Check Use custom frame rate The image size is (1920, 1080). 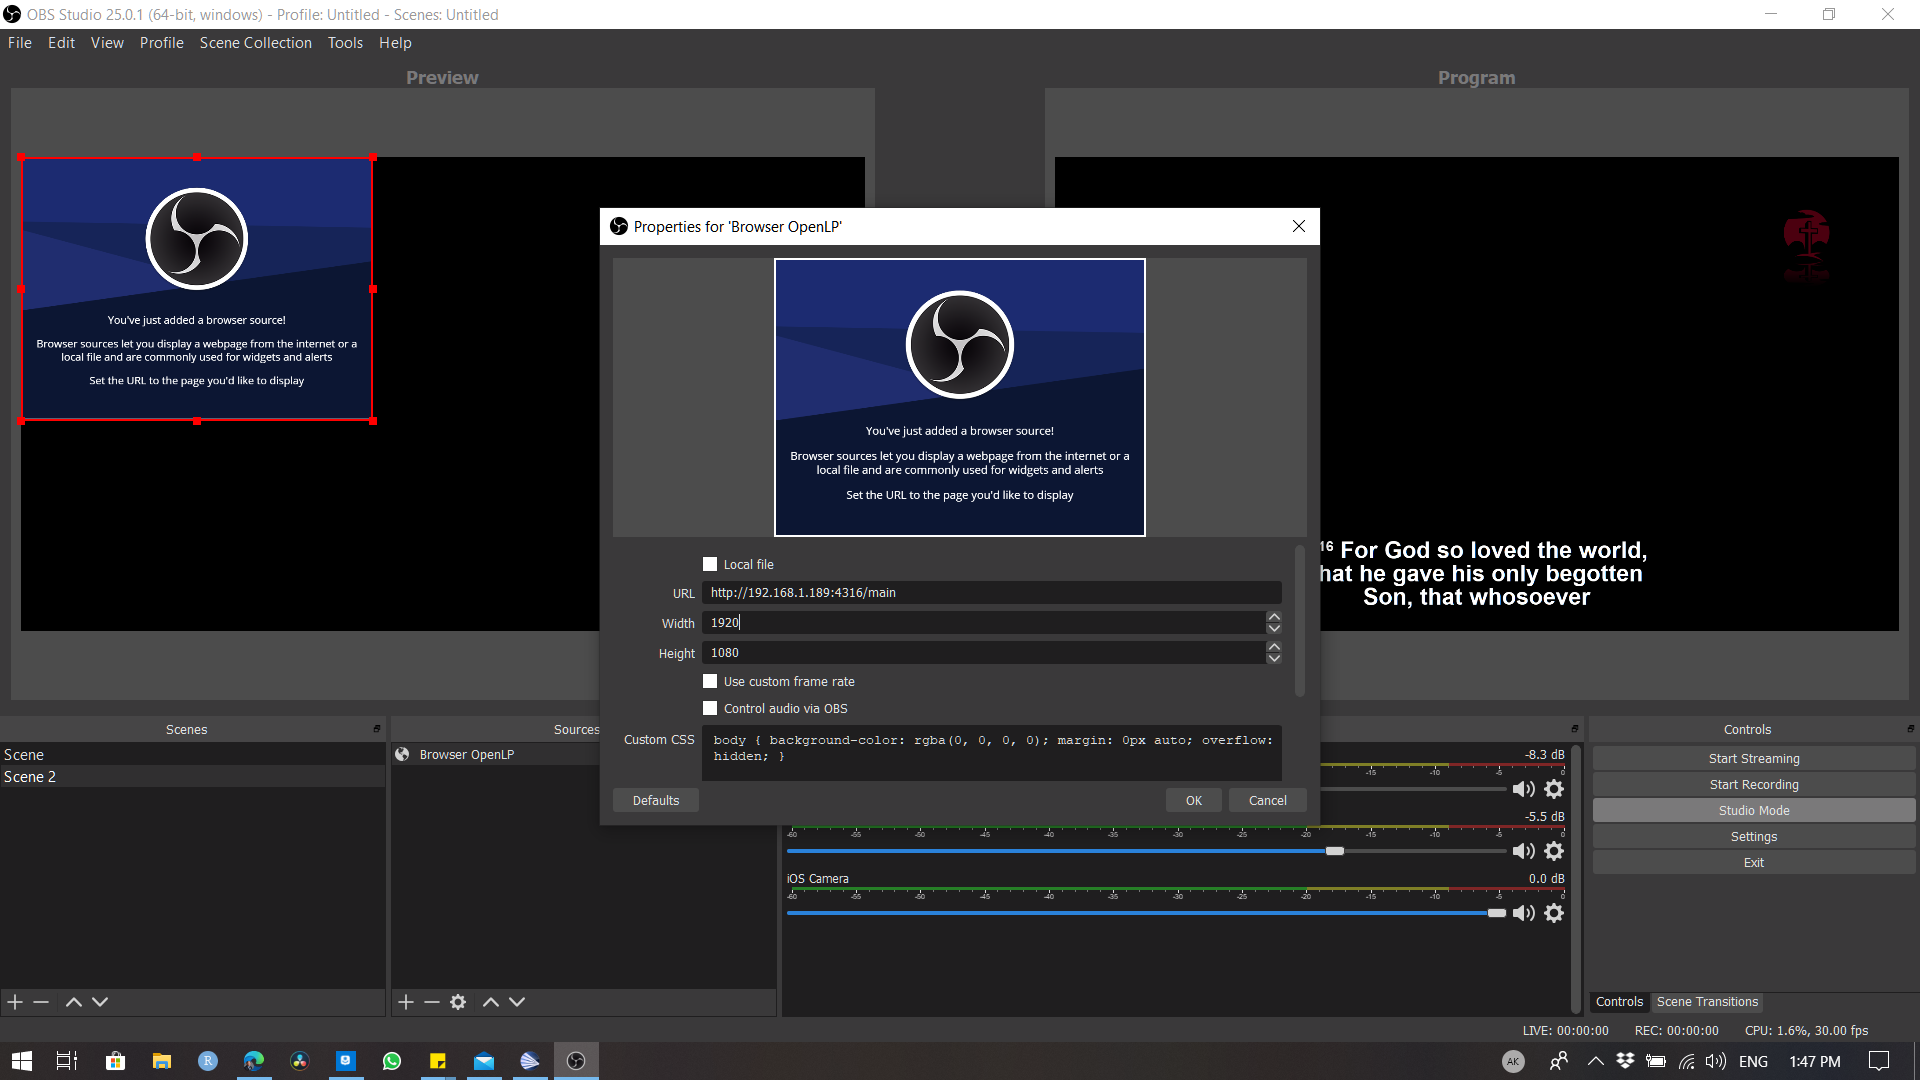[x=710, y=681]
